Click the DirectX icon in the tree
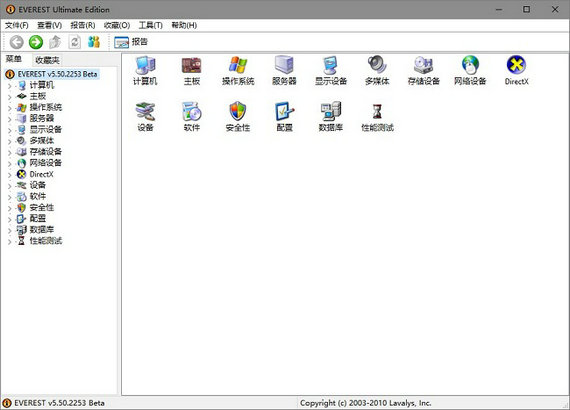The image size is (570, 410). tap(21, 174)
